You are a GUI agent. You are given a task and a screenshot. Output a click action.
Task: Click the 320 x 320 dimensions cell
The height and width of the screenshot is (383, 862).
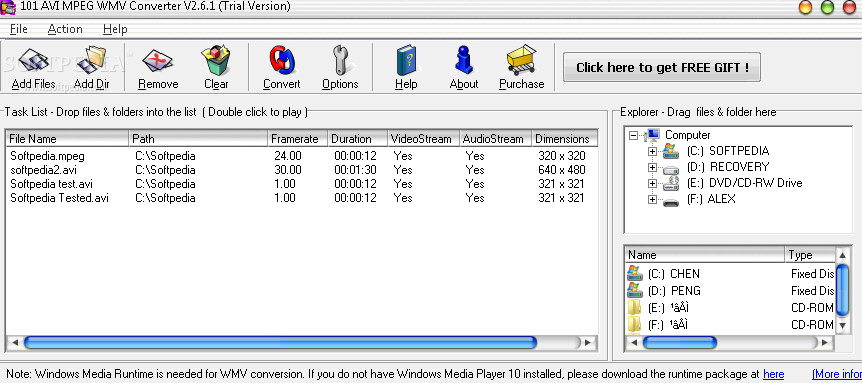coord(562,156)
